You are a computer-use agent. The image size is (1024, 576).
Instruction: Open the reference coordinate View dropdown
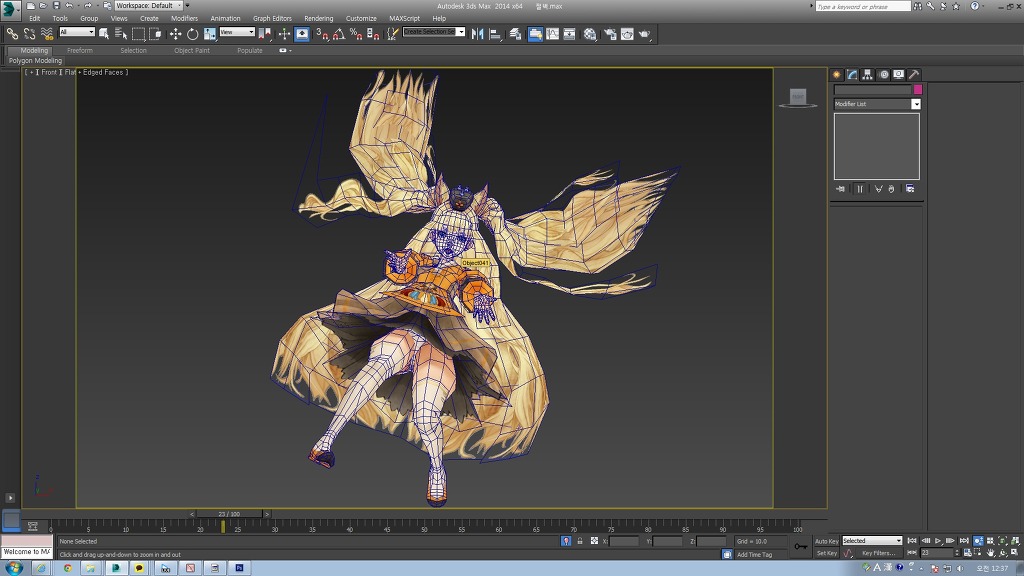pyautogui.click(x=237, y=31)
